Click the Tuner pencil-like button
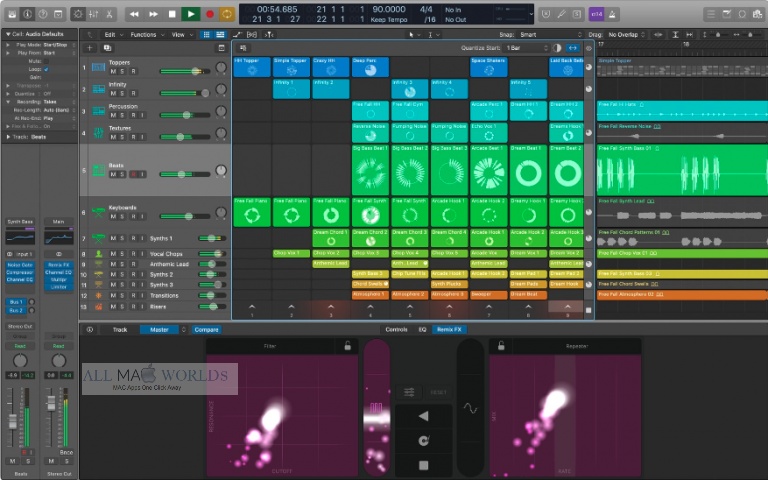 [561, 14]
